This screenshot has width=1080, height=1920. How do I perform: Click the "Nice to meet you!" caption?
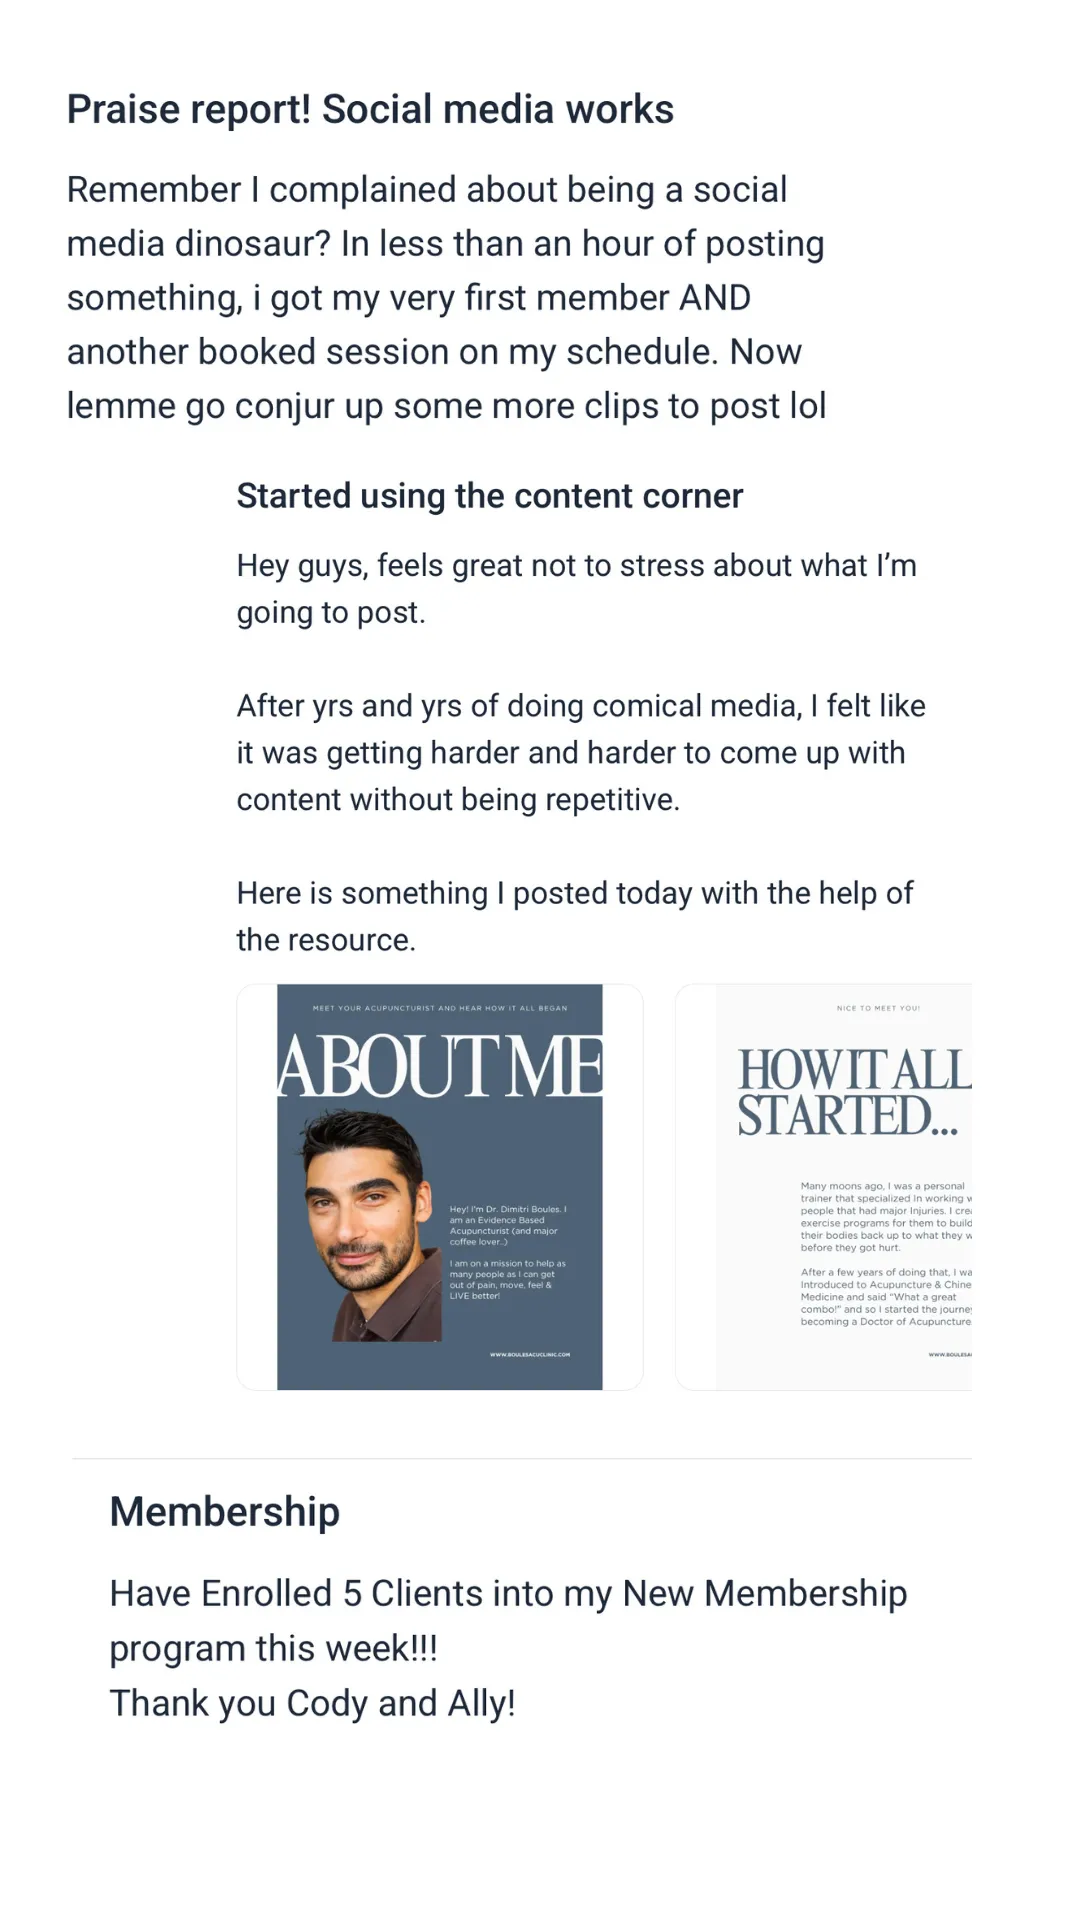click(878, 1008)
